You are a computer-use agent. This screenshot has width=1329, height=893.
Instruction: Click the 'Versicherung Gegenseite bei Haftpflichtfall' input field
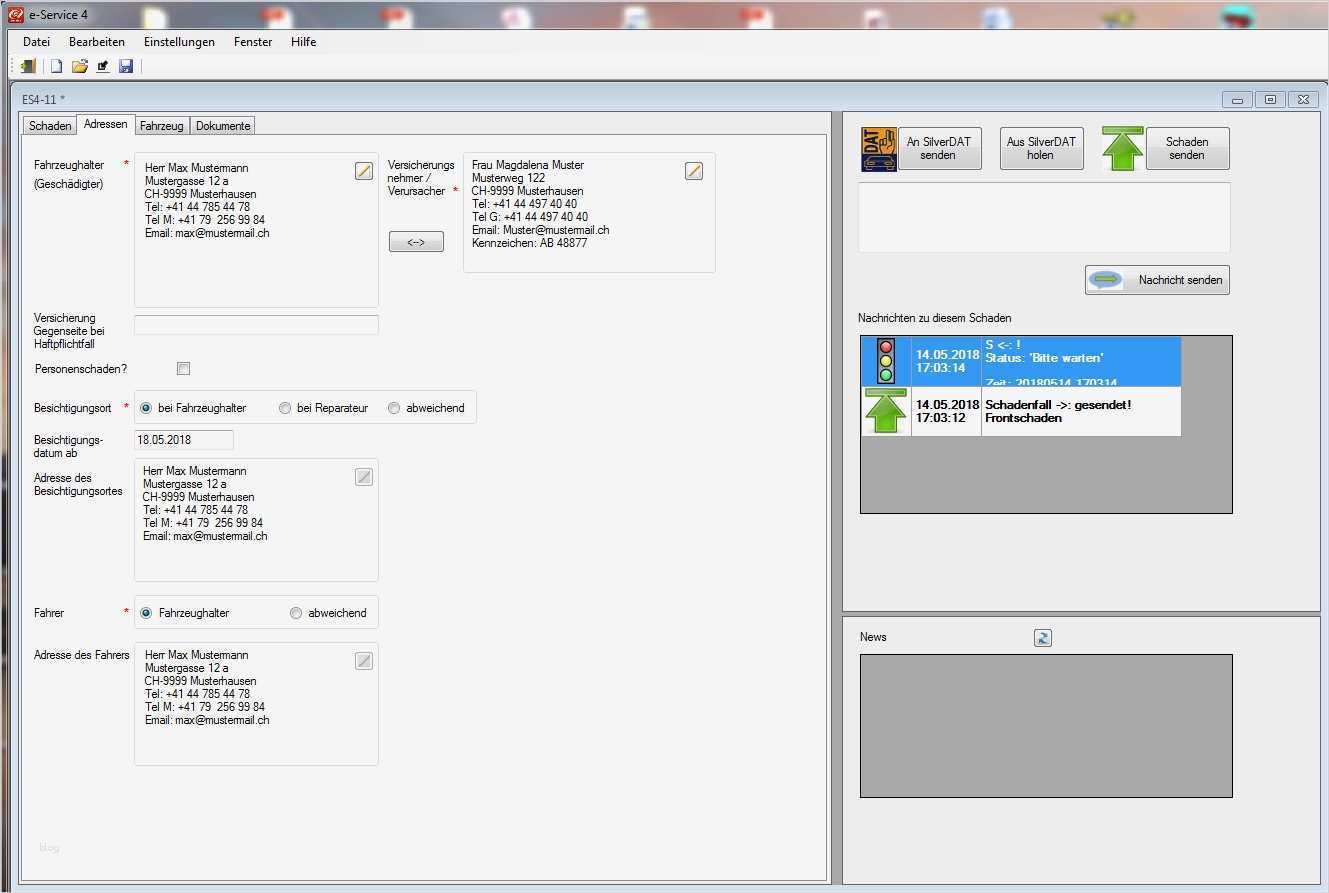click(x=256, y=325)
